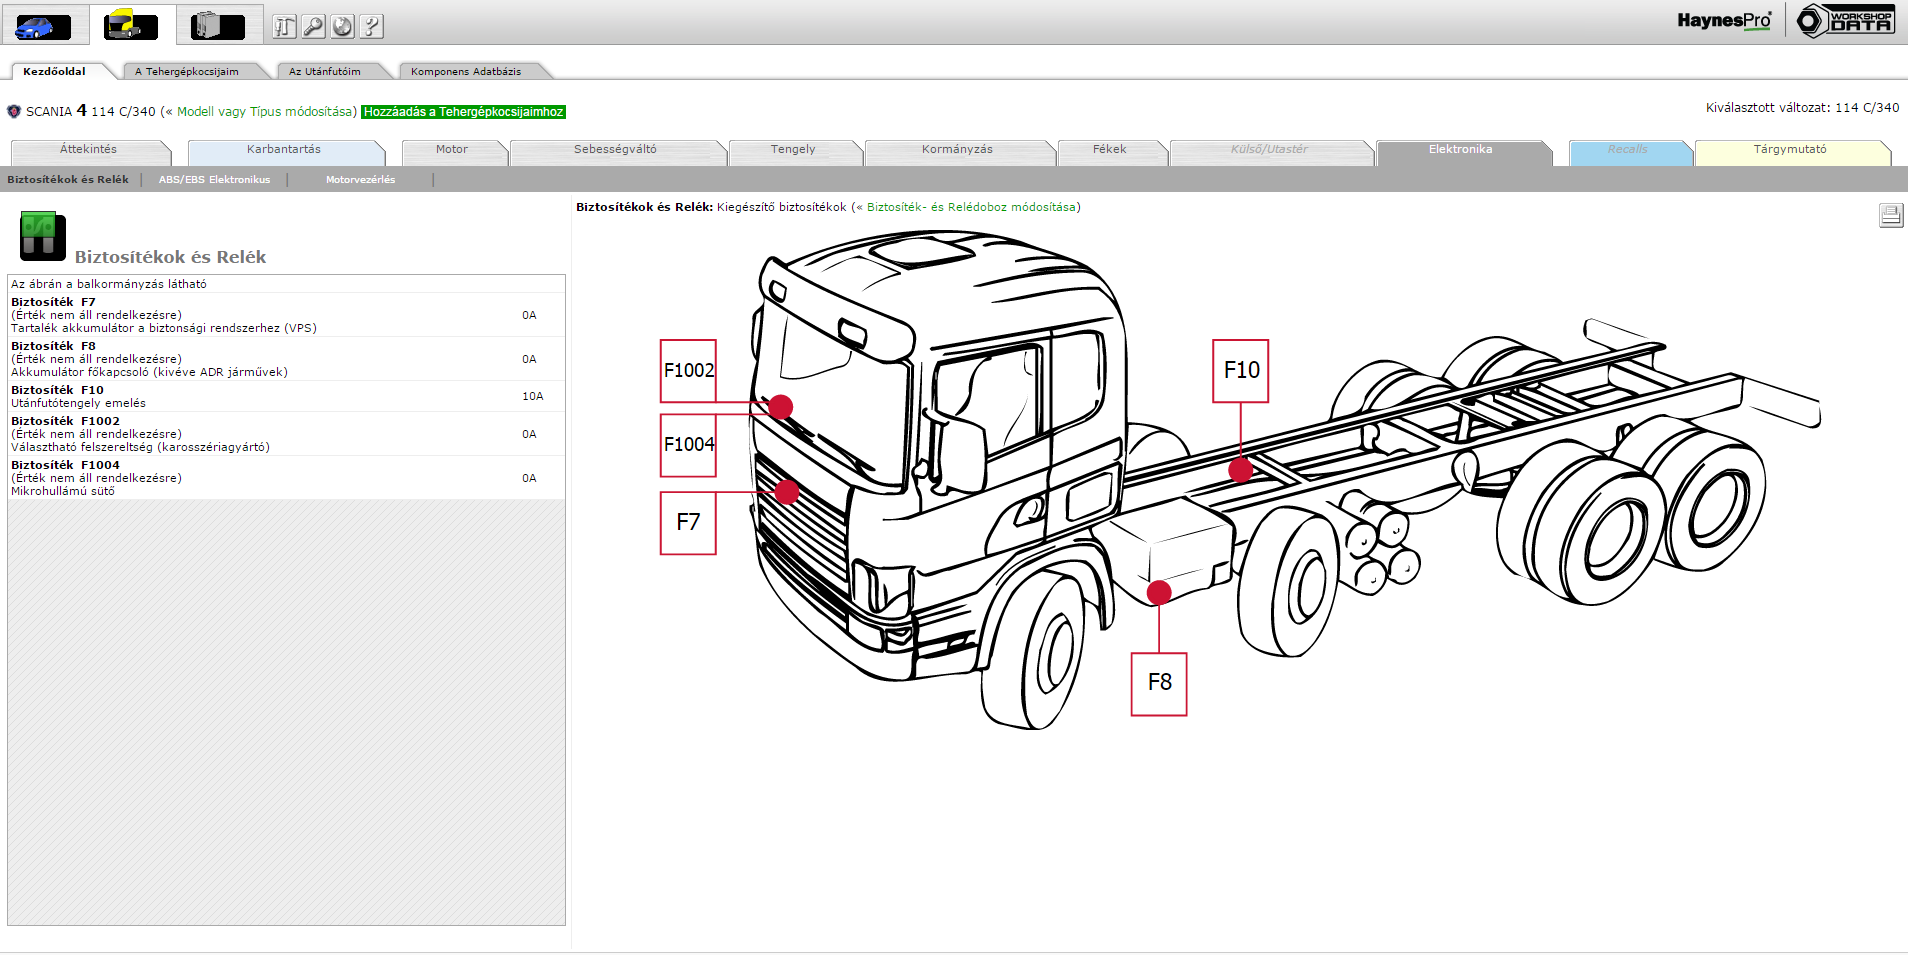Open the globe language icon
Image resolution: width=1915 pixels, height=955 pixels.
343,27
